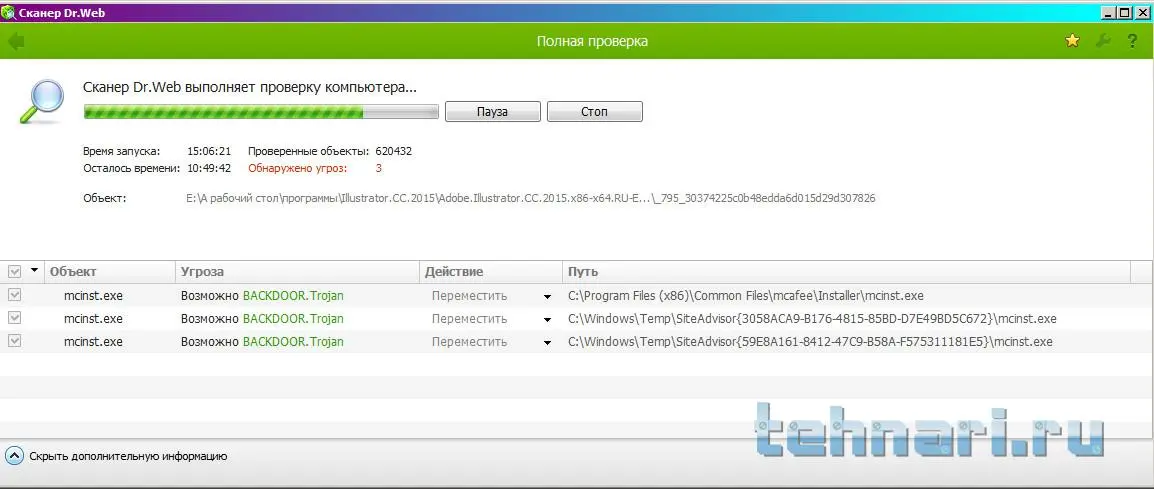Close the Dr.Web scanner window
This screenshot has height=489, width=1154.
[x=1140, y=13]
